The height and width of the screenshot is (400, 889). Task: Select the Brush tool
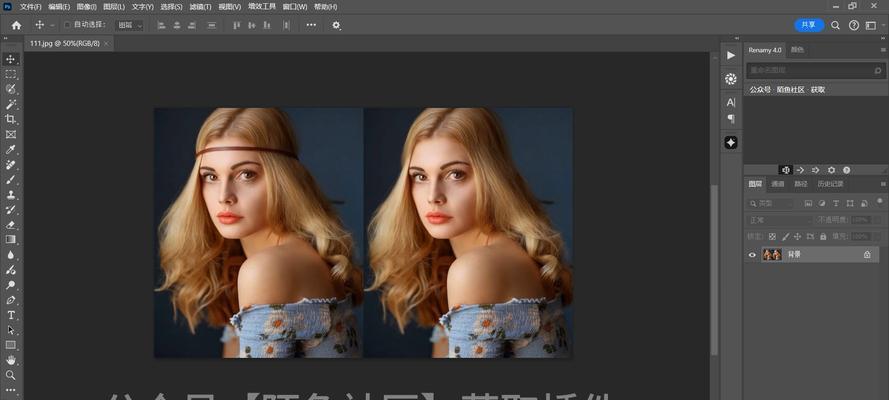[x=10, y=180]
